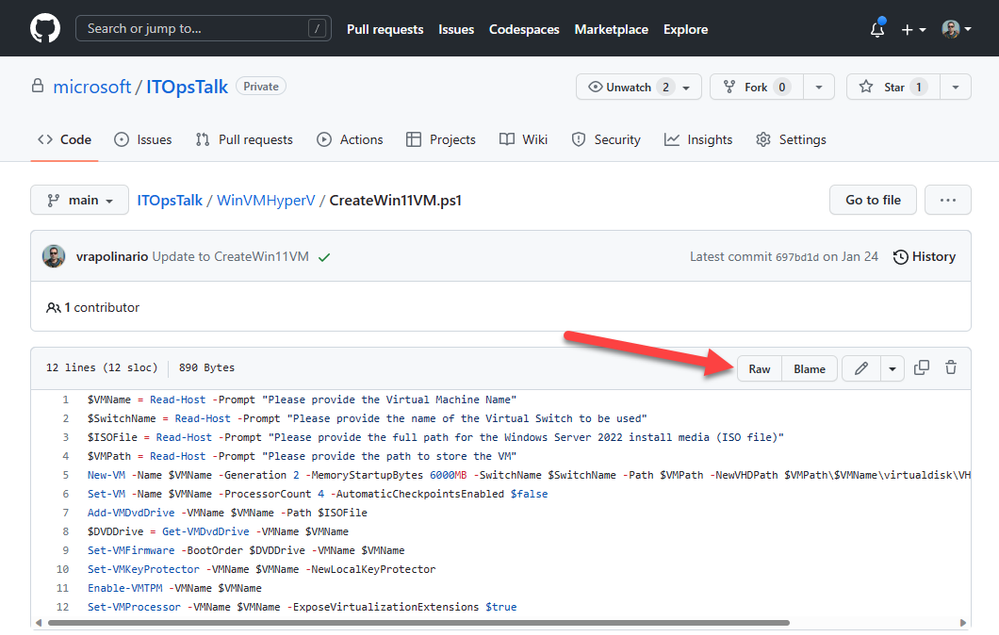Click the scroll-right arrow of the code view
The image size is (999, 635).
click(x=963, y=623)
